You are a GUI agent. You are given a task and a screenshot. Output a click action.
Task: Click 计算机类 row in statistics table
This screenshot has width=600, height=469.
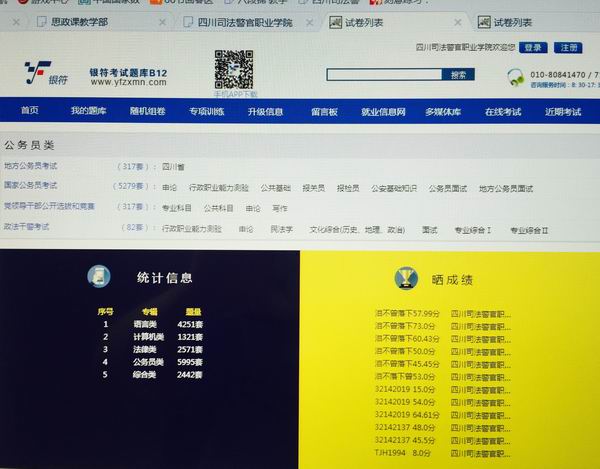coord(150,337)
